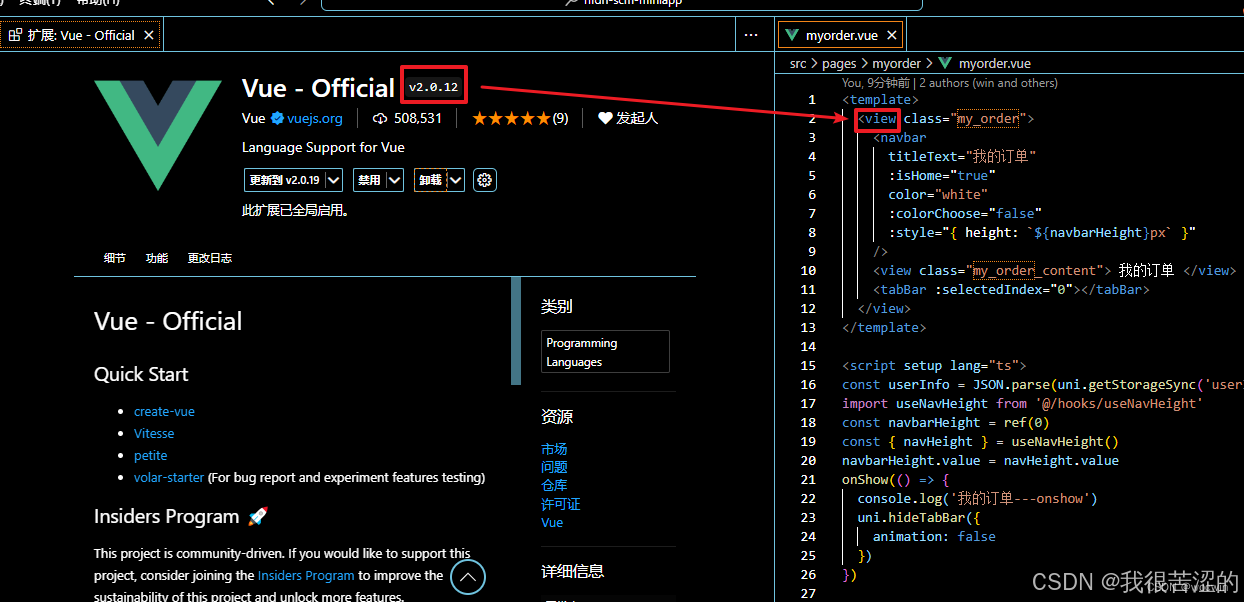Expand the 禁用 dropdown arrow
This screenshot has height=602, width=1244.
[395, 180]
